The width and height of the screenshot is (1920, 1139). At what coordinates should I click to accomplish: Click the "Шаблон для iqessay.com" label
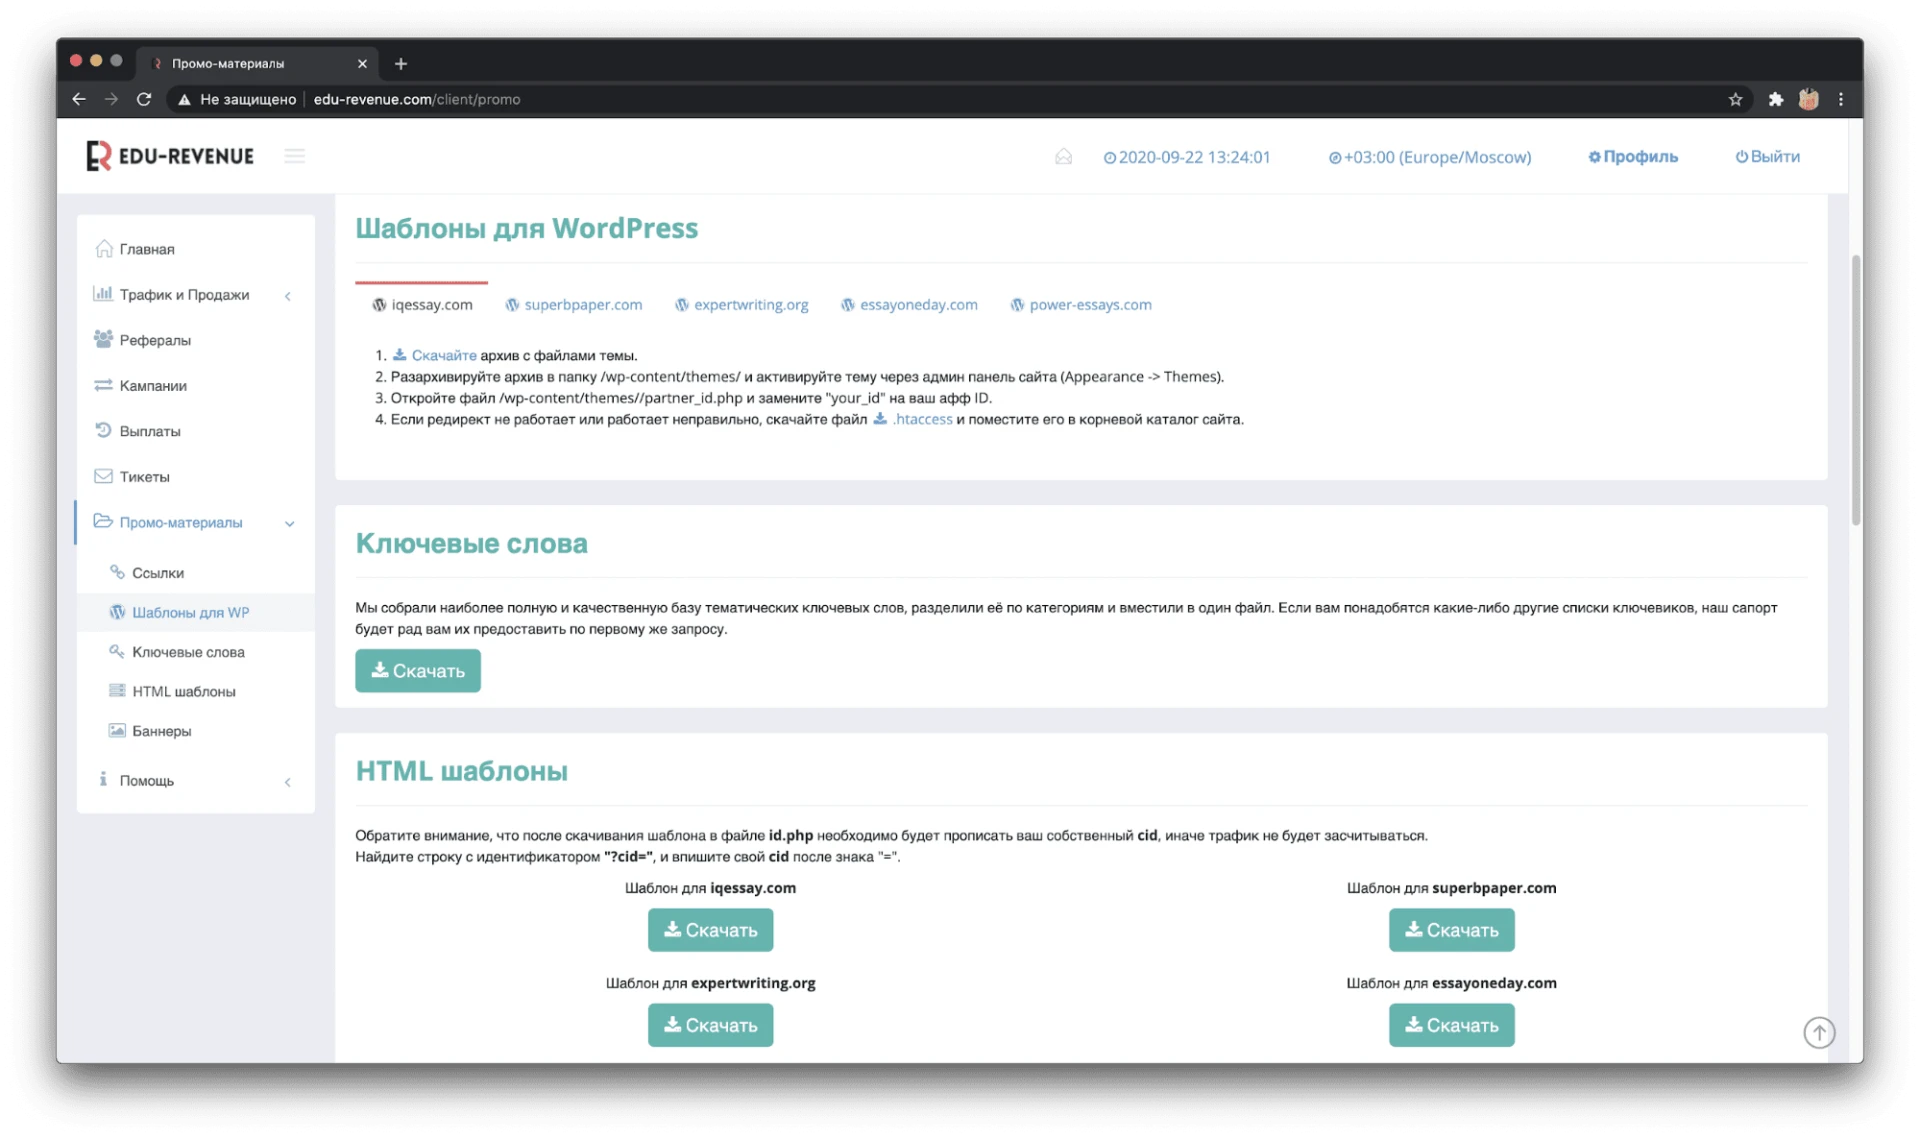(x=710, y=888)
